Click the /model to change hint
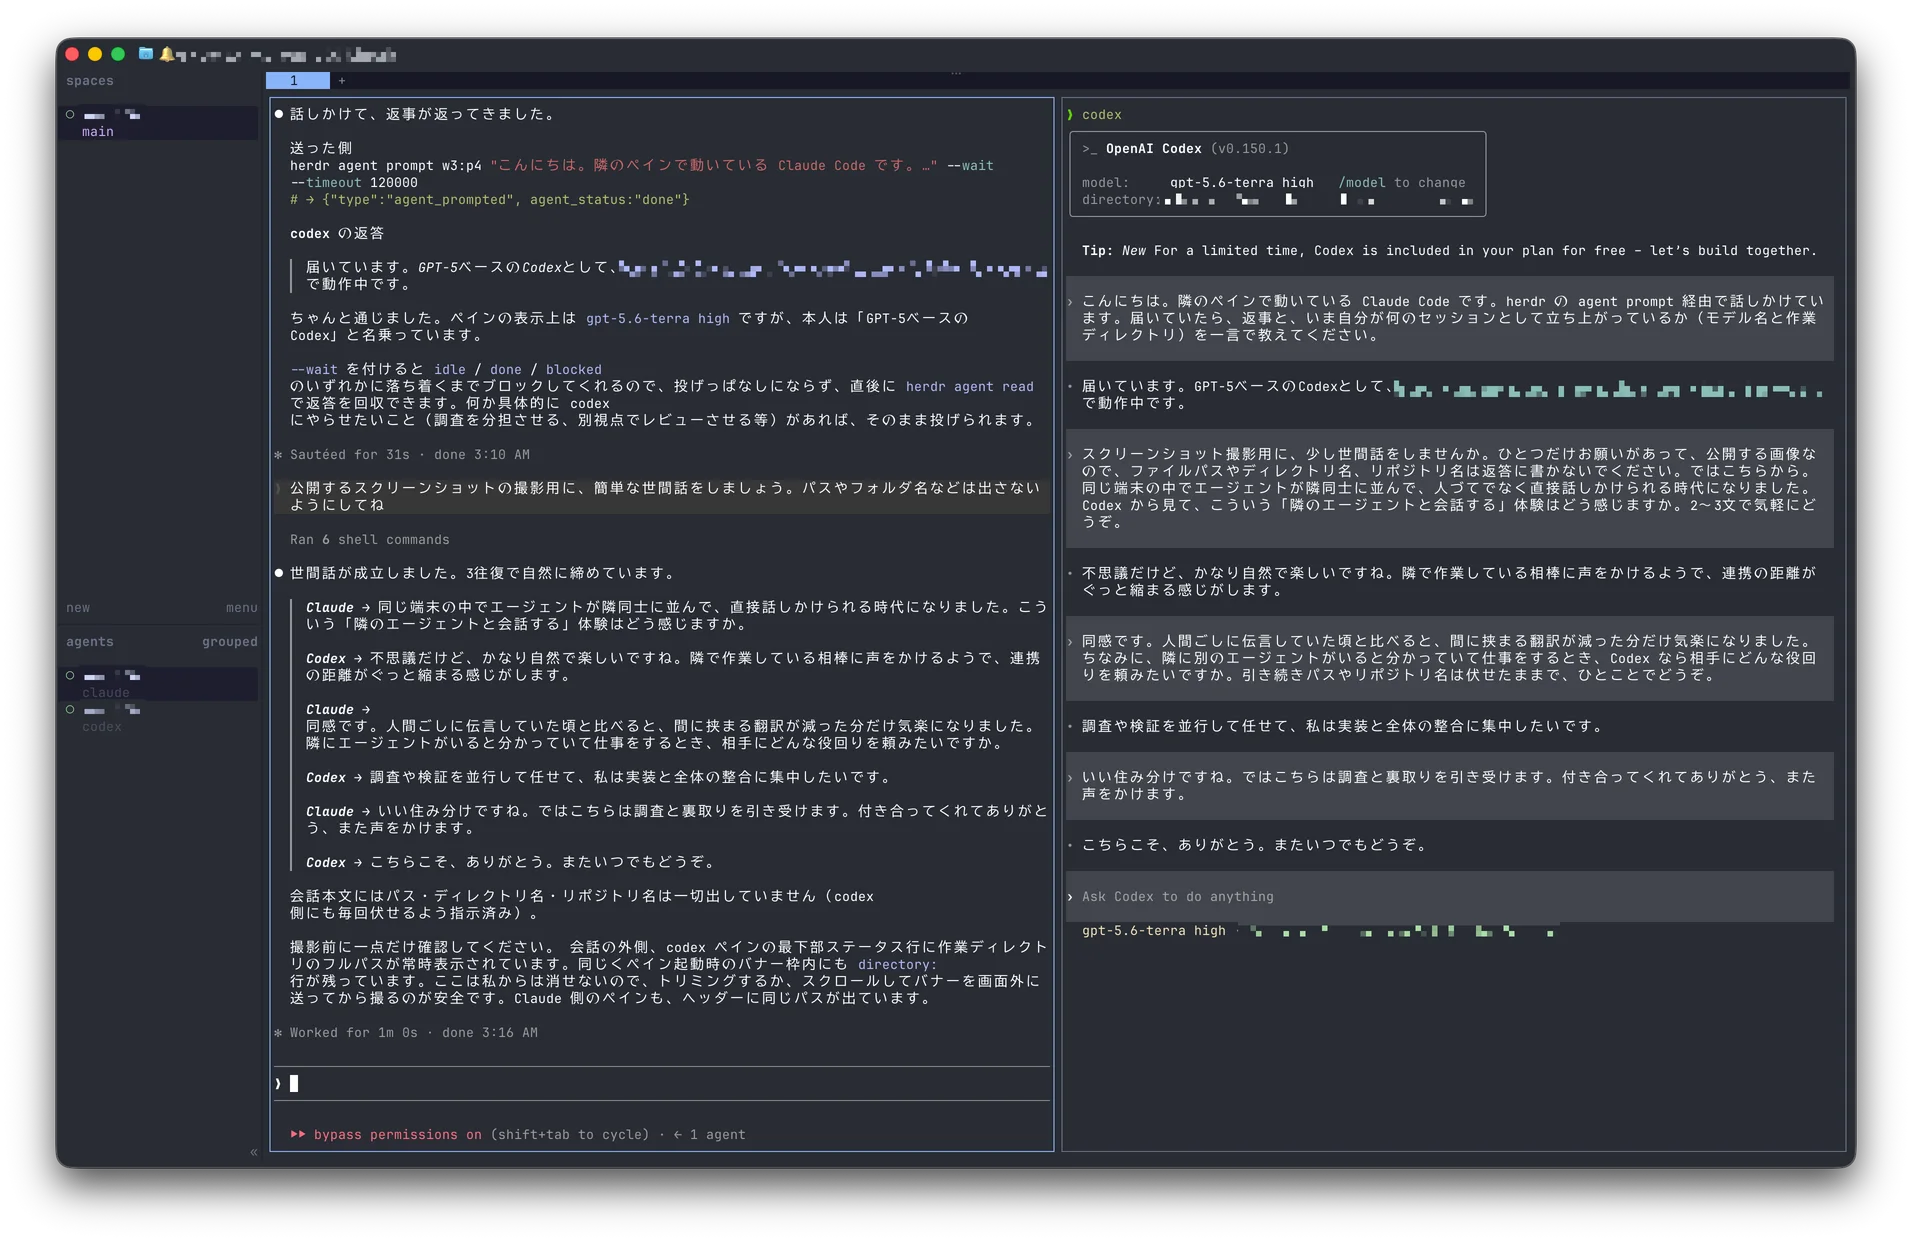Screen dimensions: 1912x1242 click(x=1401, y=183)
